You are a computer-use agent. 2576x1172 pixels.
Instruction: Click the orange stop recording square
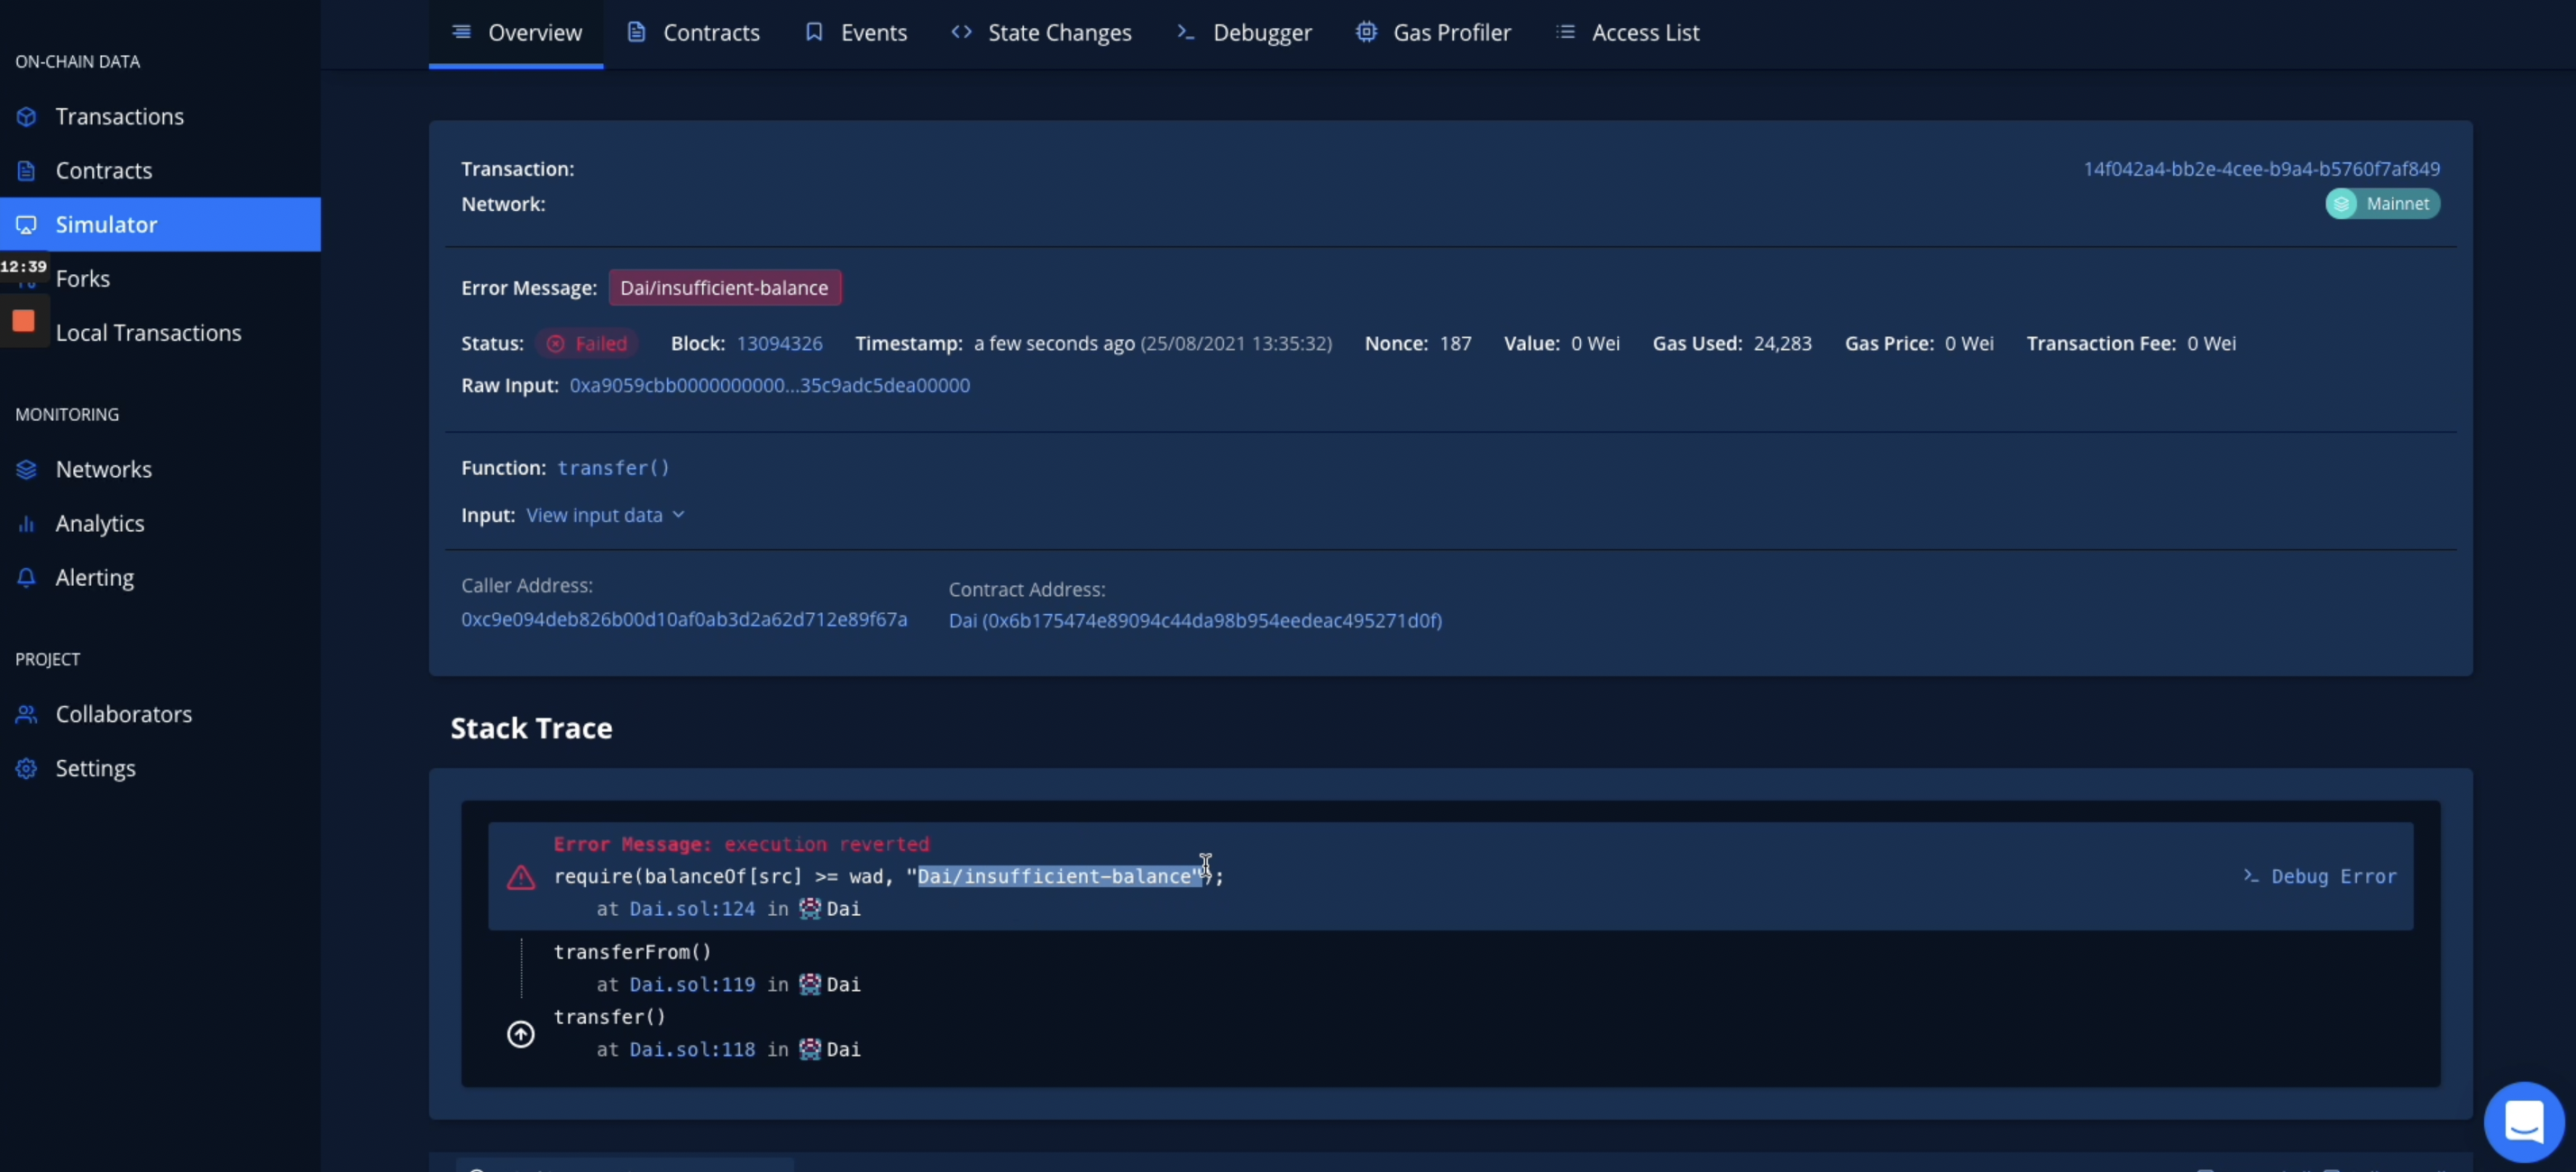tap(23, 320)
